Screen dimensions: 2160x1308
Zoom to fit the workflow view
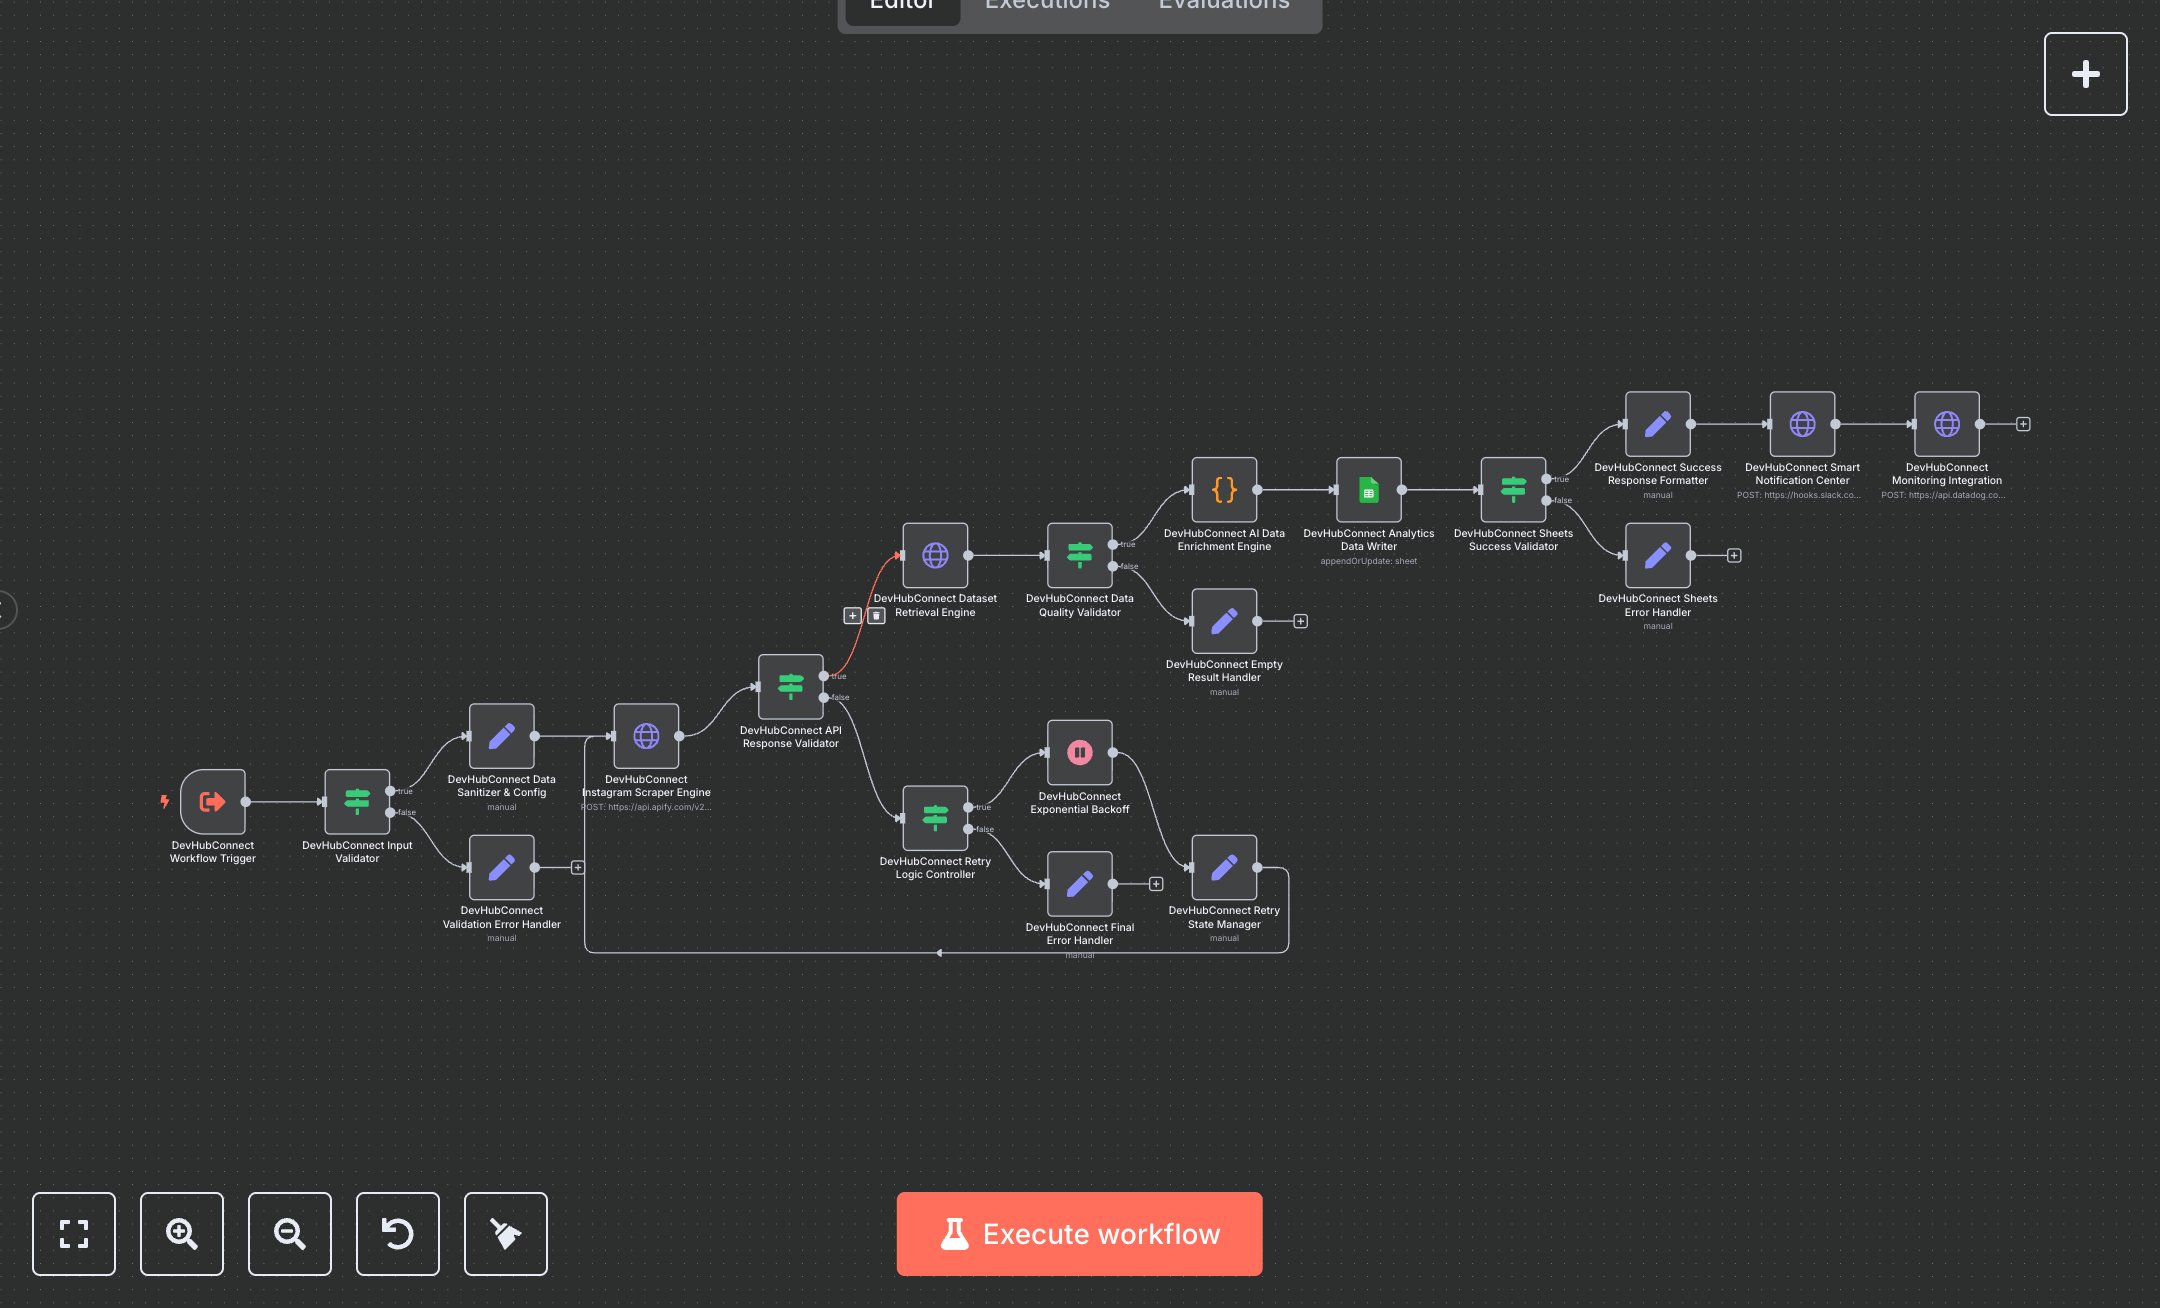(74, 1233)
